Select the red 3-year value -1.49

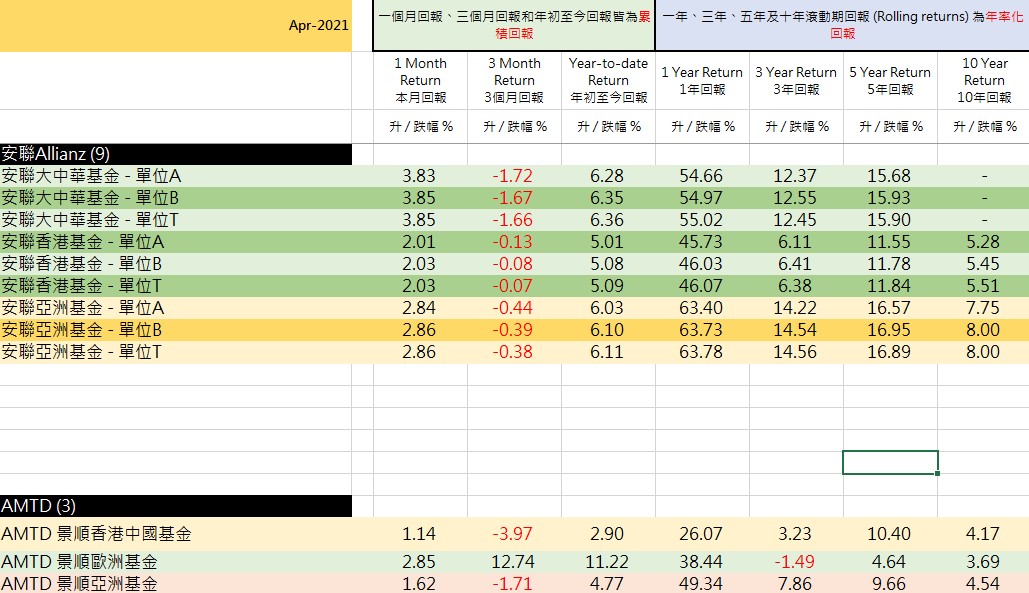point(793,562)
